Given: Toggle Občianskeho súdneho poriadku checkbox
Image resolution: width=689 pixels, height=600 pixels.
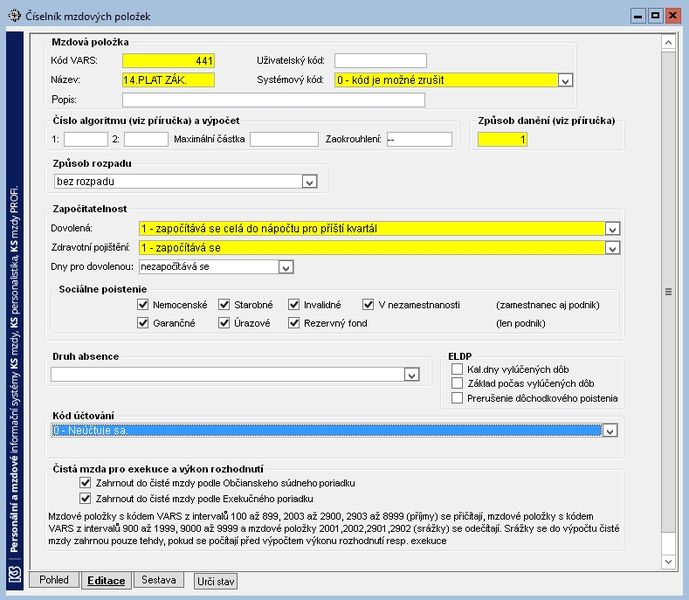Looking at the screenshot, I should click(85, 483).
